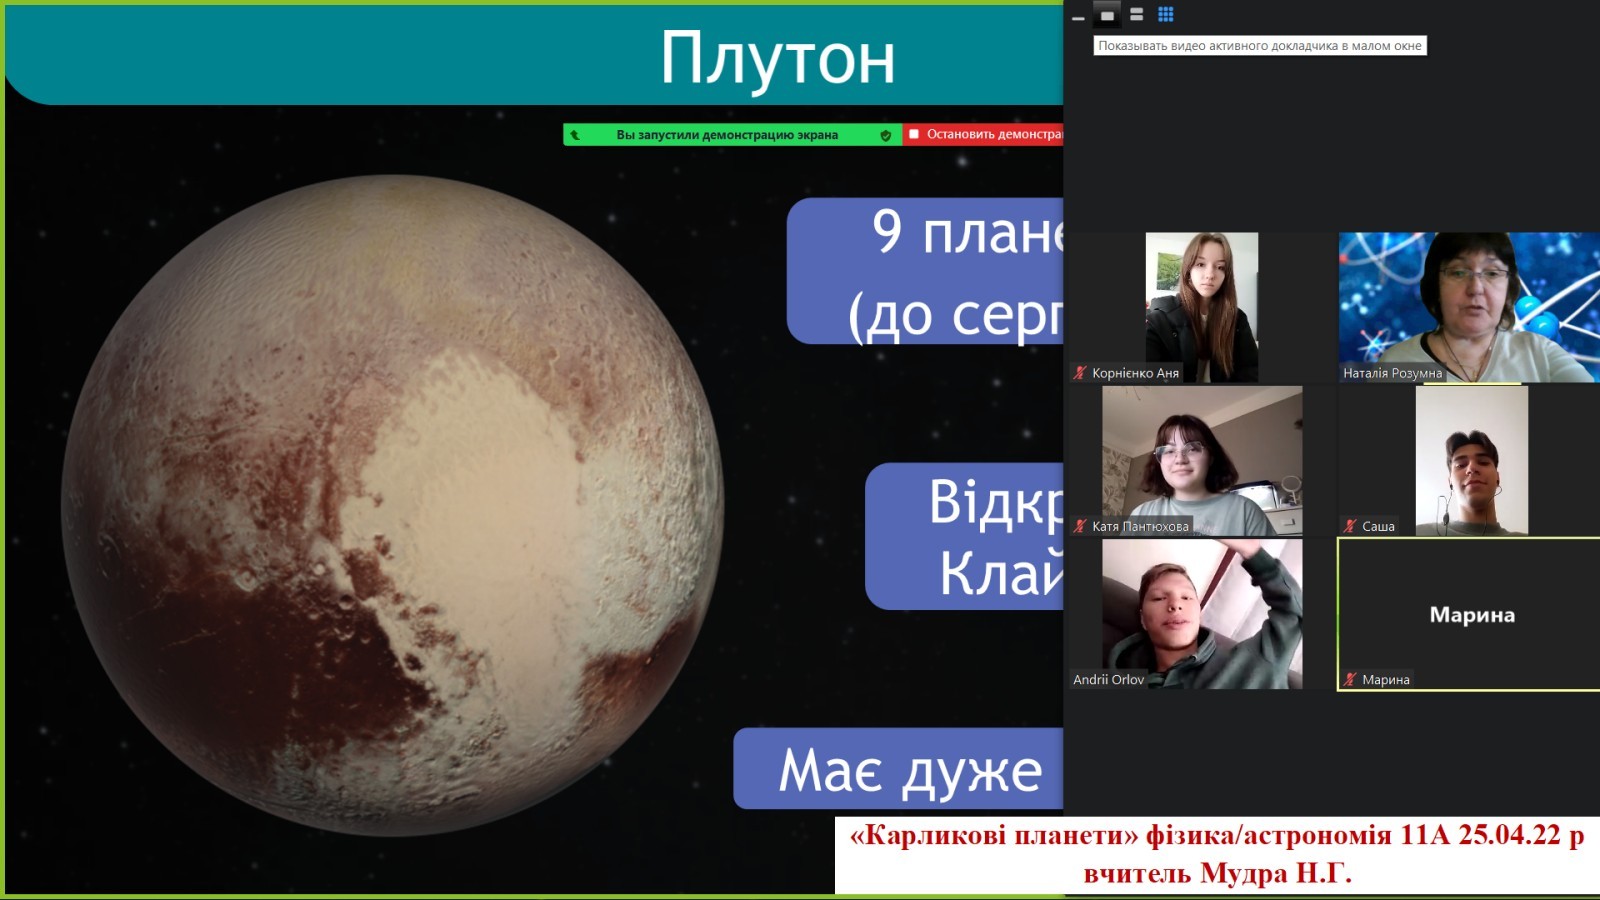Image resolution: width=1600 pixels, height=900 pixels.
Task: Switch to blue grid gallery view
Action: [x=1165, y=14]
